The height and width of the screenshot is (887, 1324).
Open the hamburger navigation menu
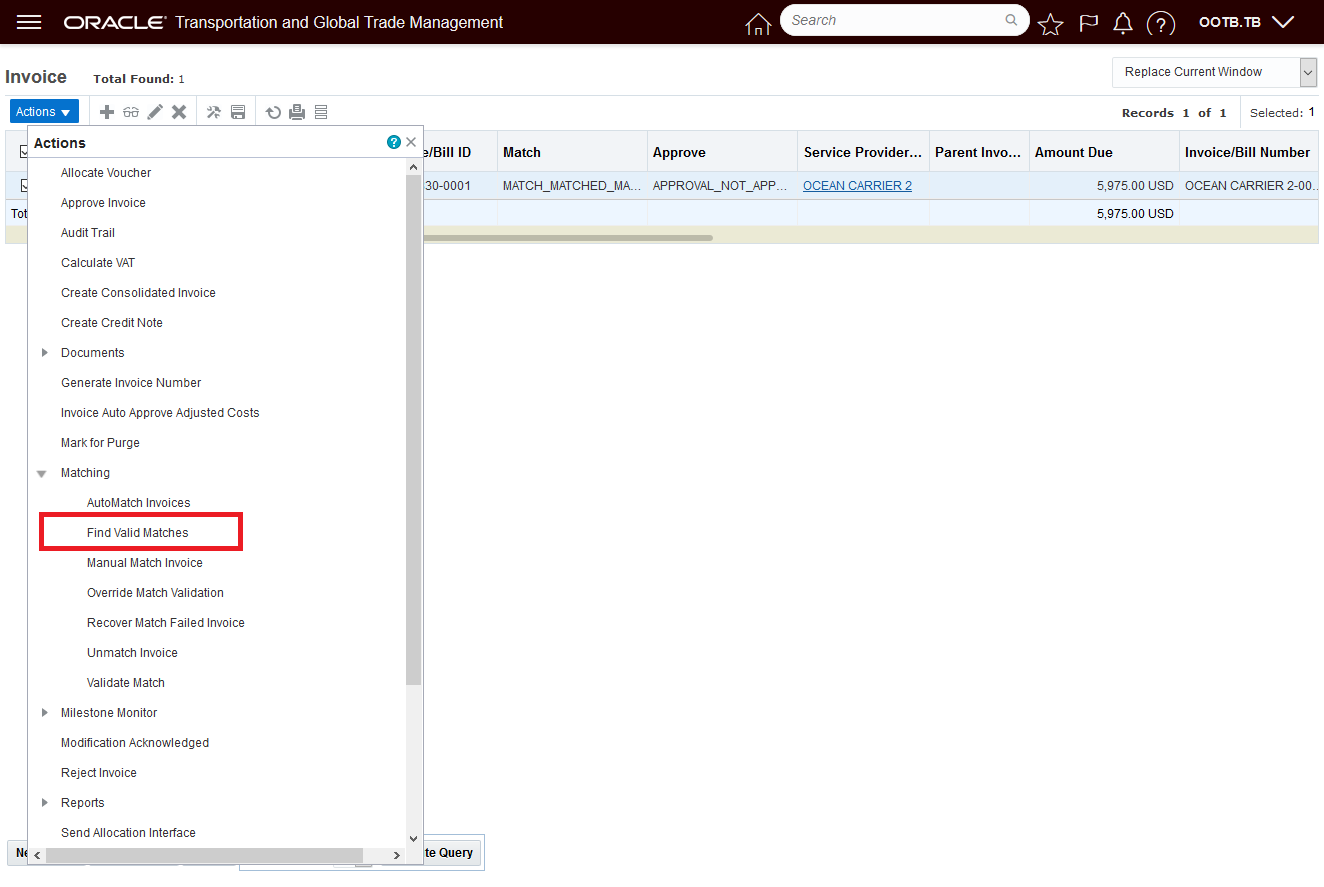[x=29, y=22]
